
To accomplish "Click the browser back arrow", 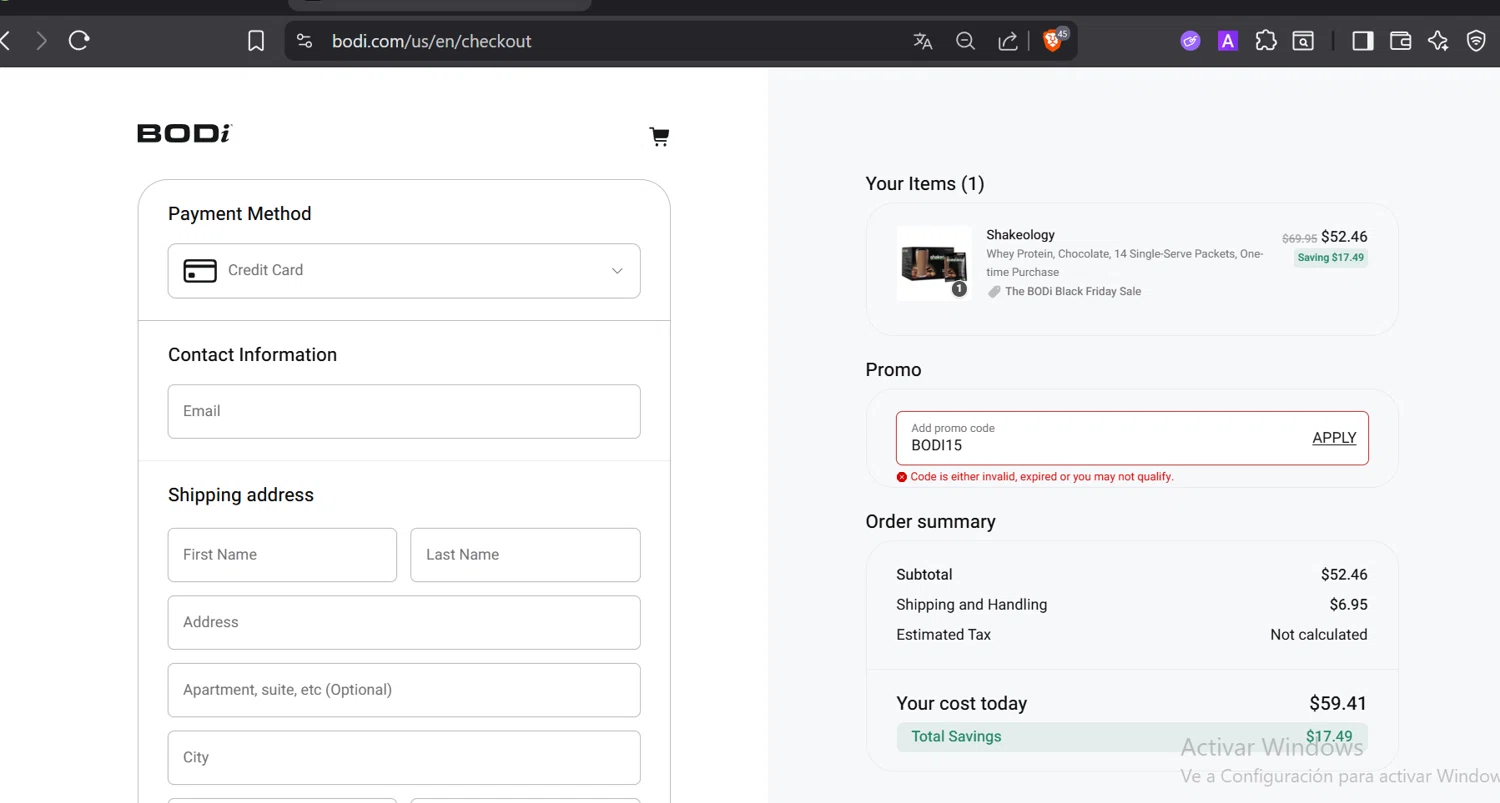I will (5, 41).
